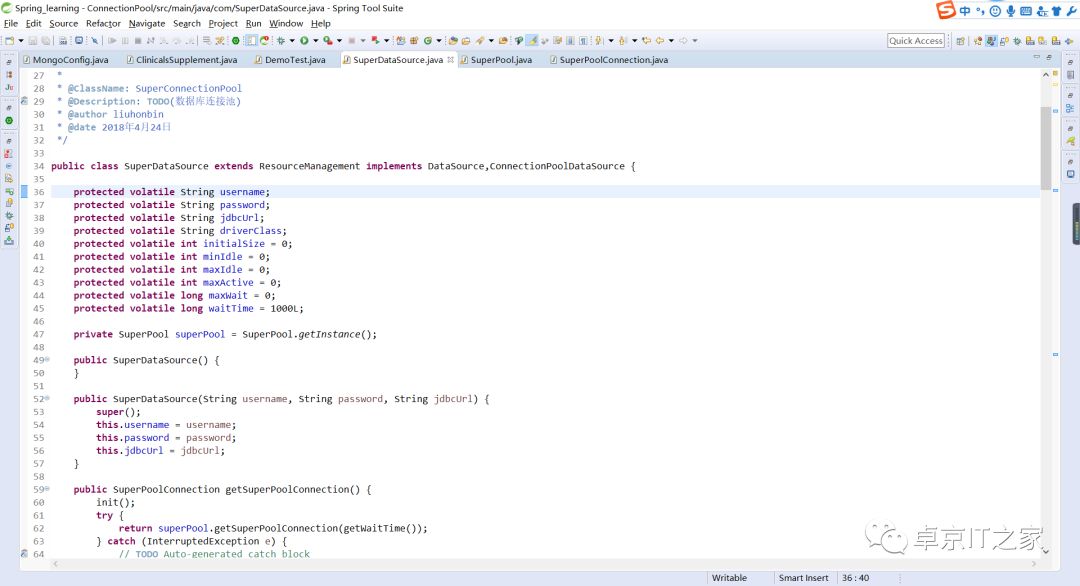Click the JUnit view icon in left sidebar

(9, 87)
